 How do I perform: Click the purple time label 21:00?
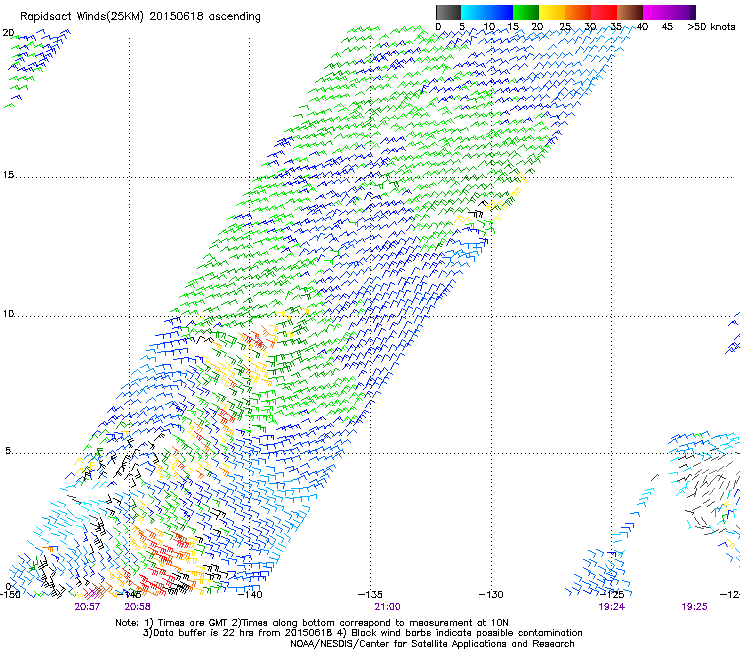(x=387, y=607)
